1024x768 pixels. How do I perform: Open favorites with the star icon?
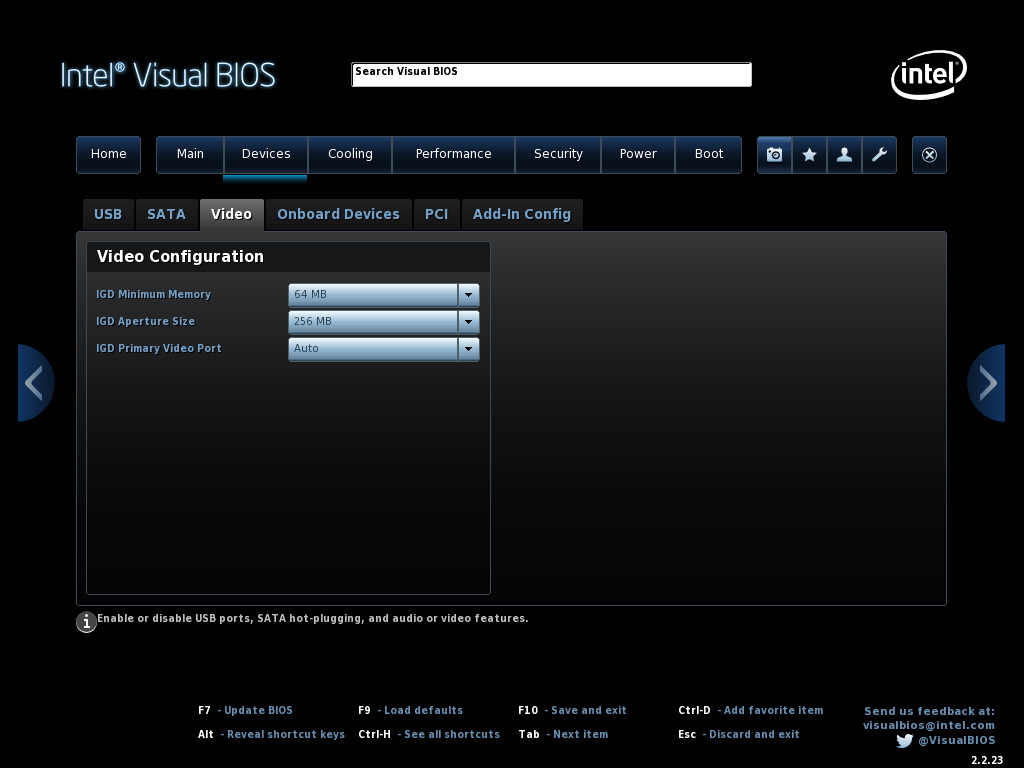pos(809,155)
